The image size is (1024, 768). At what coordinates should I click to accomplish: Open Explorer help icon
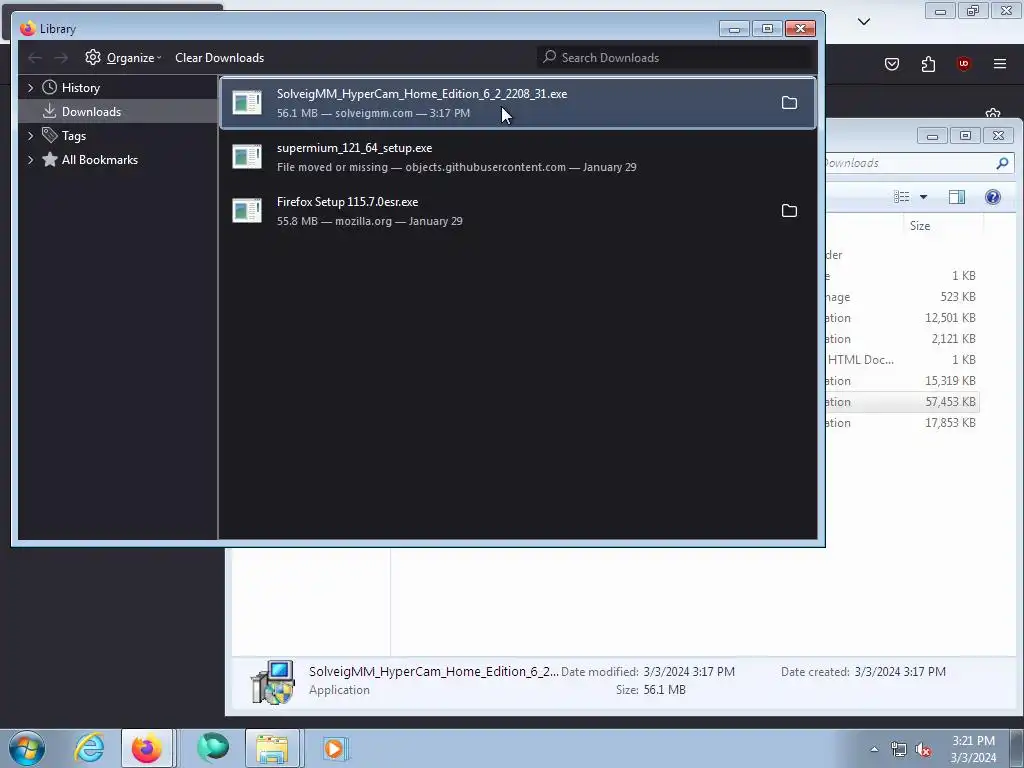point(993,197)
